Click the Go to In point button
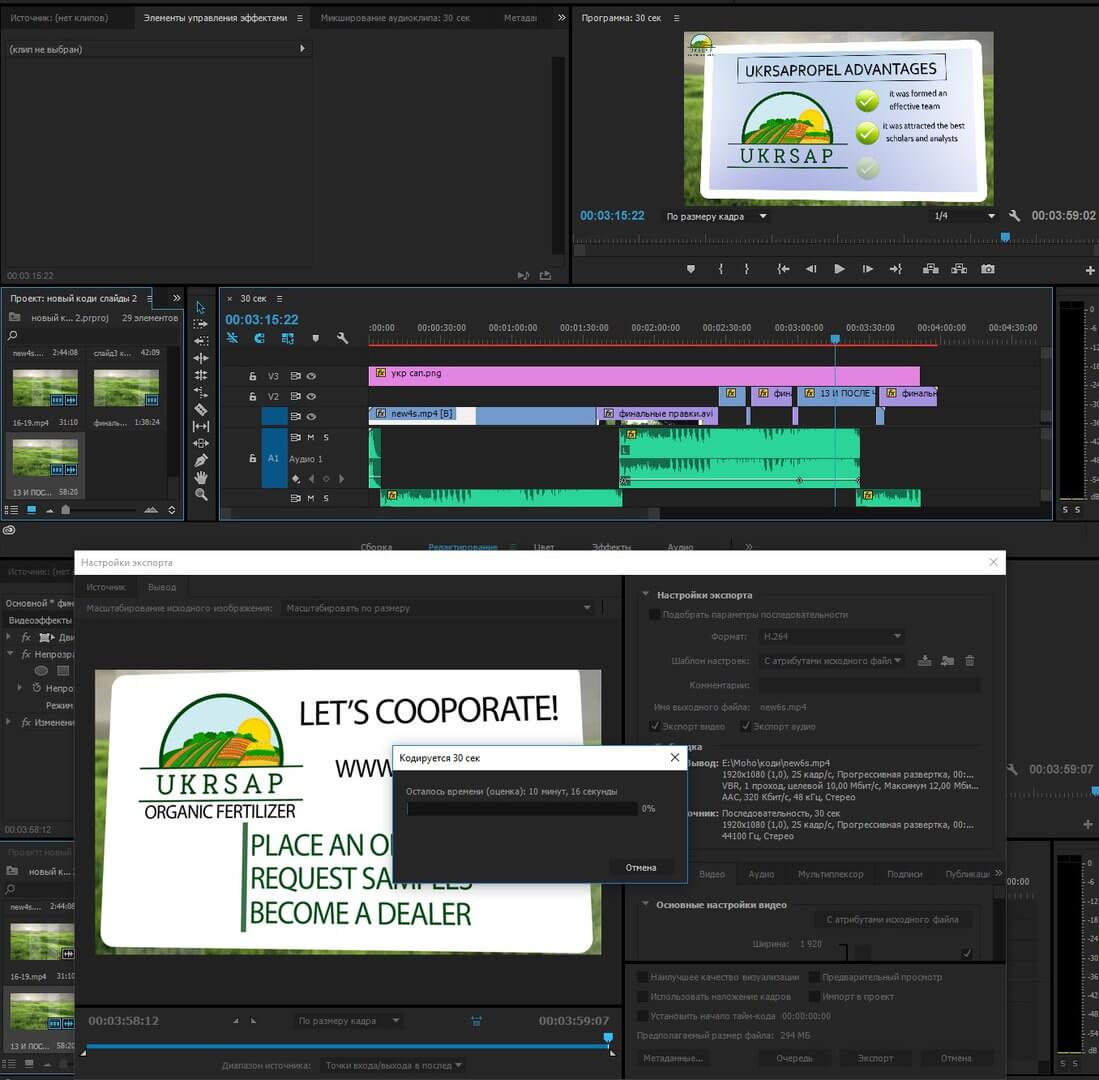This screenshot has height=1080, width=1099. click(x=784, y=269)
